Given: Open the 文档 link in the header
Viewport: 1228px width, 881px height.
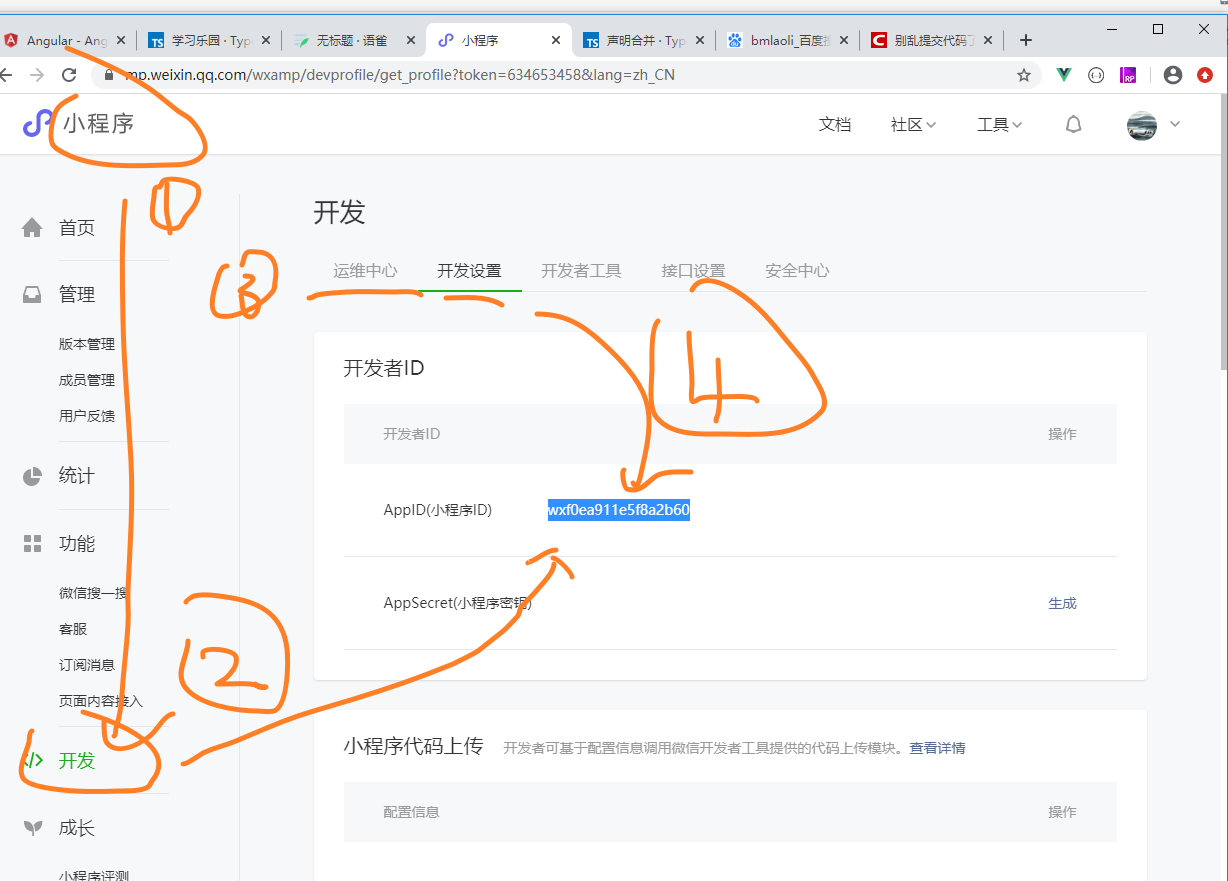Looking at the screenshot, I should pyautogui.click(x=835, y=124).
